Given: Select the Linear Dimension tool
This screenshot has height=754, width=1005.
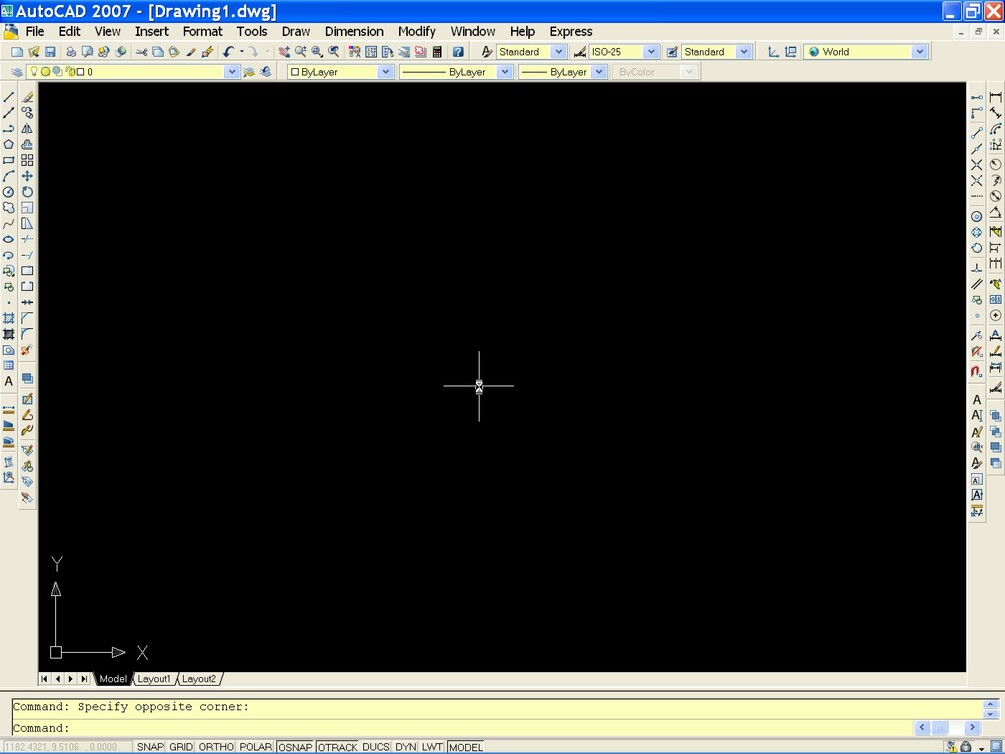Looking at the screenshot, I should coord(995,97).
